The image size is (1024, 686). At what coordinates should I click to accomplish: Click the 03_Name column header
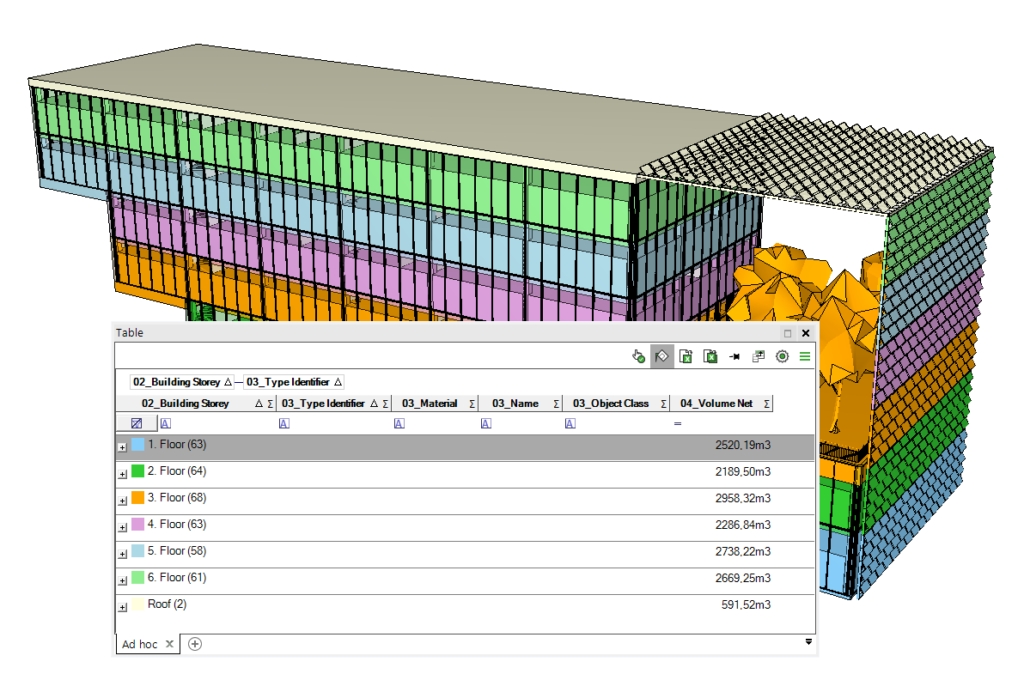tap(514, 404)
